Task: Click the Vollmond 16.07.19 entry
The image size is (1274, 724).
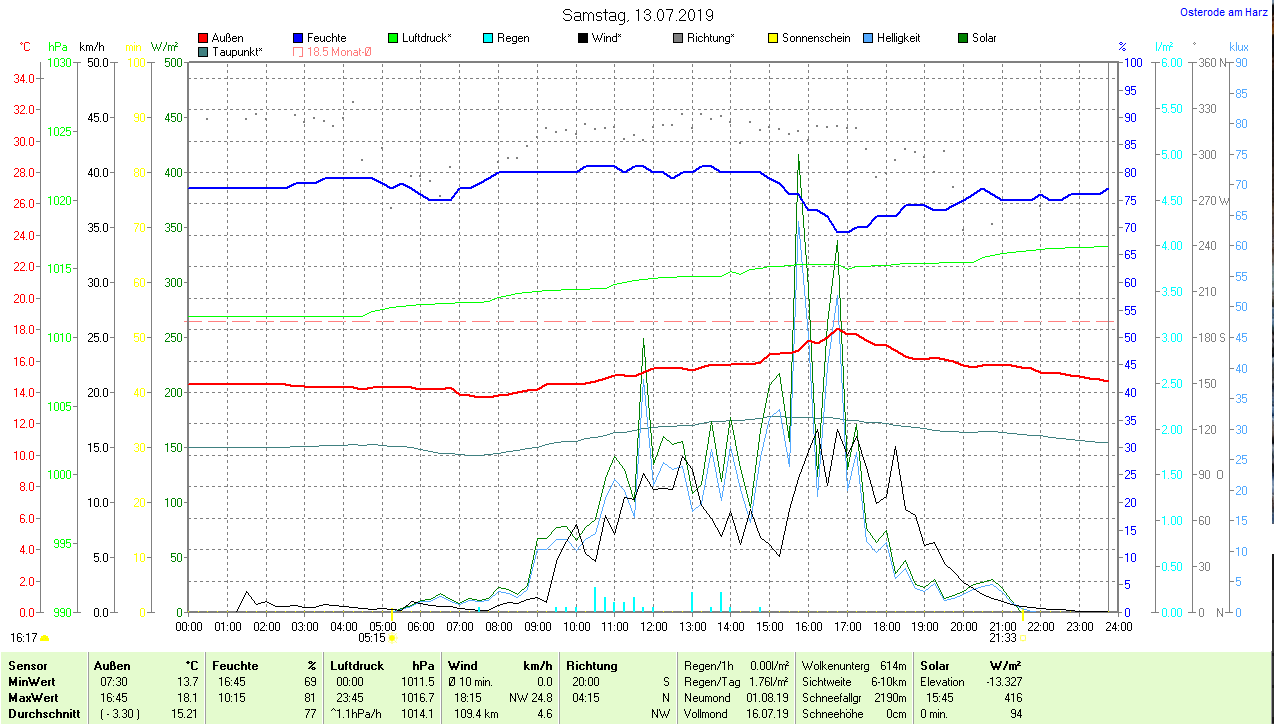Action: (736, 714)
